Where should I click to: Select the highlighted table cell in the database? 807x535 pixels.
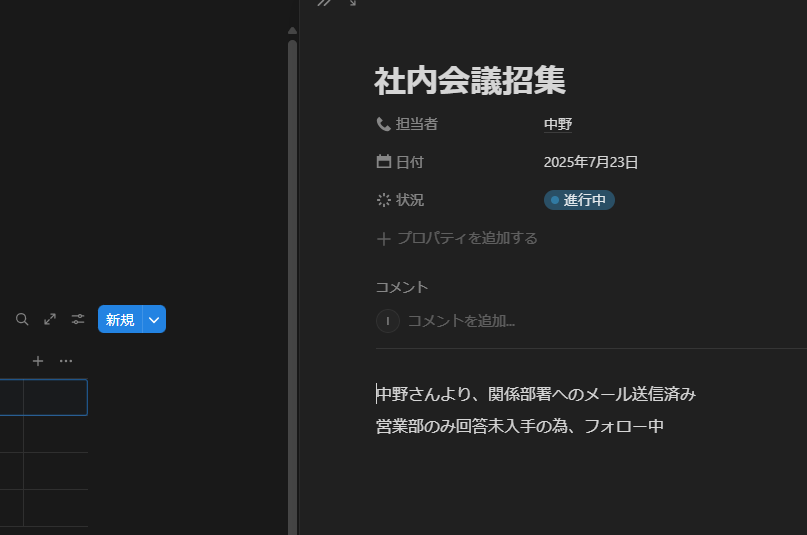(55, 397)
